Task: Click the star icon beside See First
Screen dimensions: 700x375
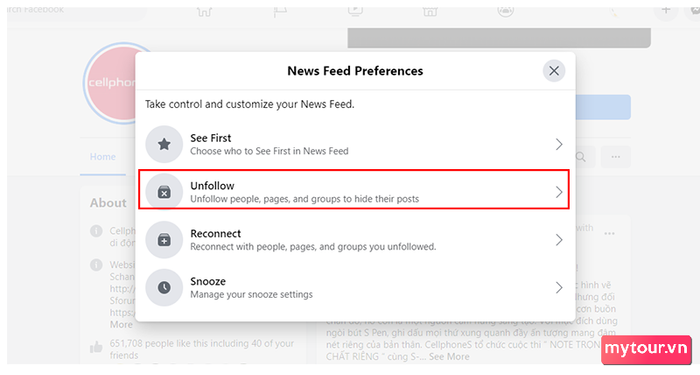Action: [164, 144]
